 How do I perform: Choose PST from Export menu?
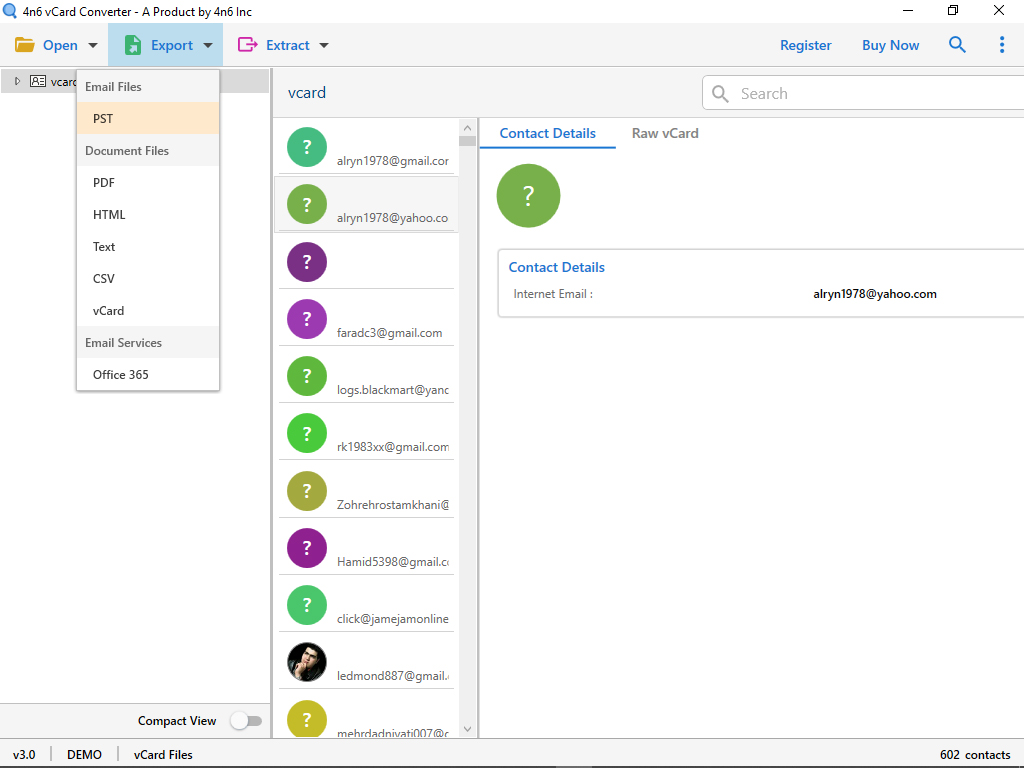[x=148, y=118]
